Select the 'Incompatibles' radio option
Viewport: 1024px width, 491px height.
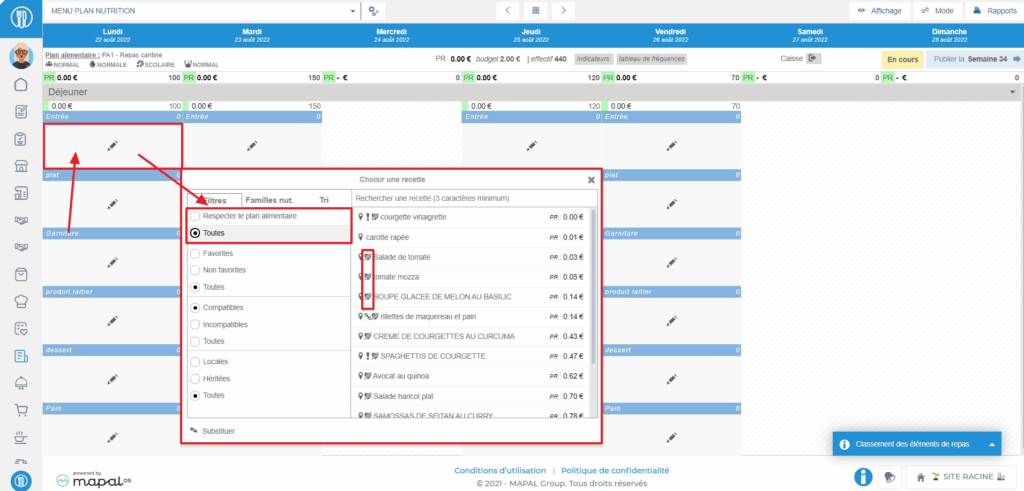195,324
